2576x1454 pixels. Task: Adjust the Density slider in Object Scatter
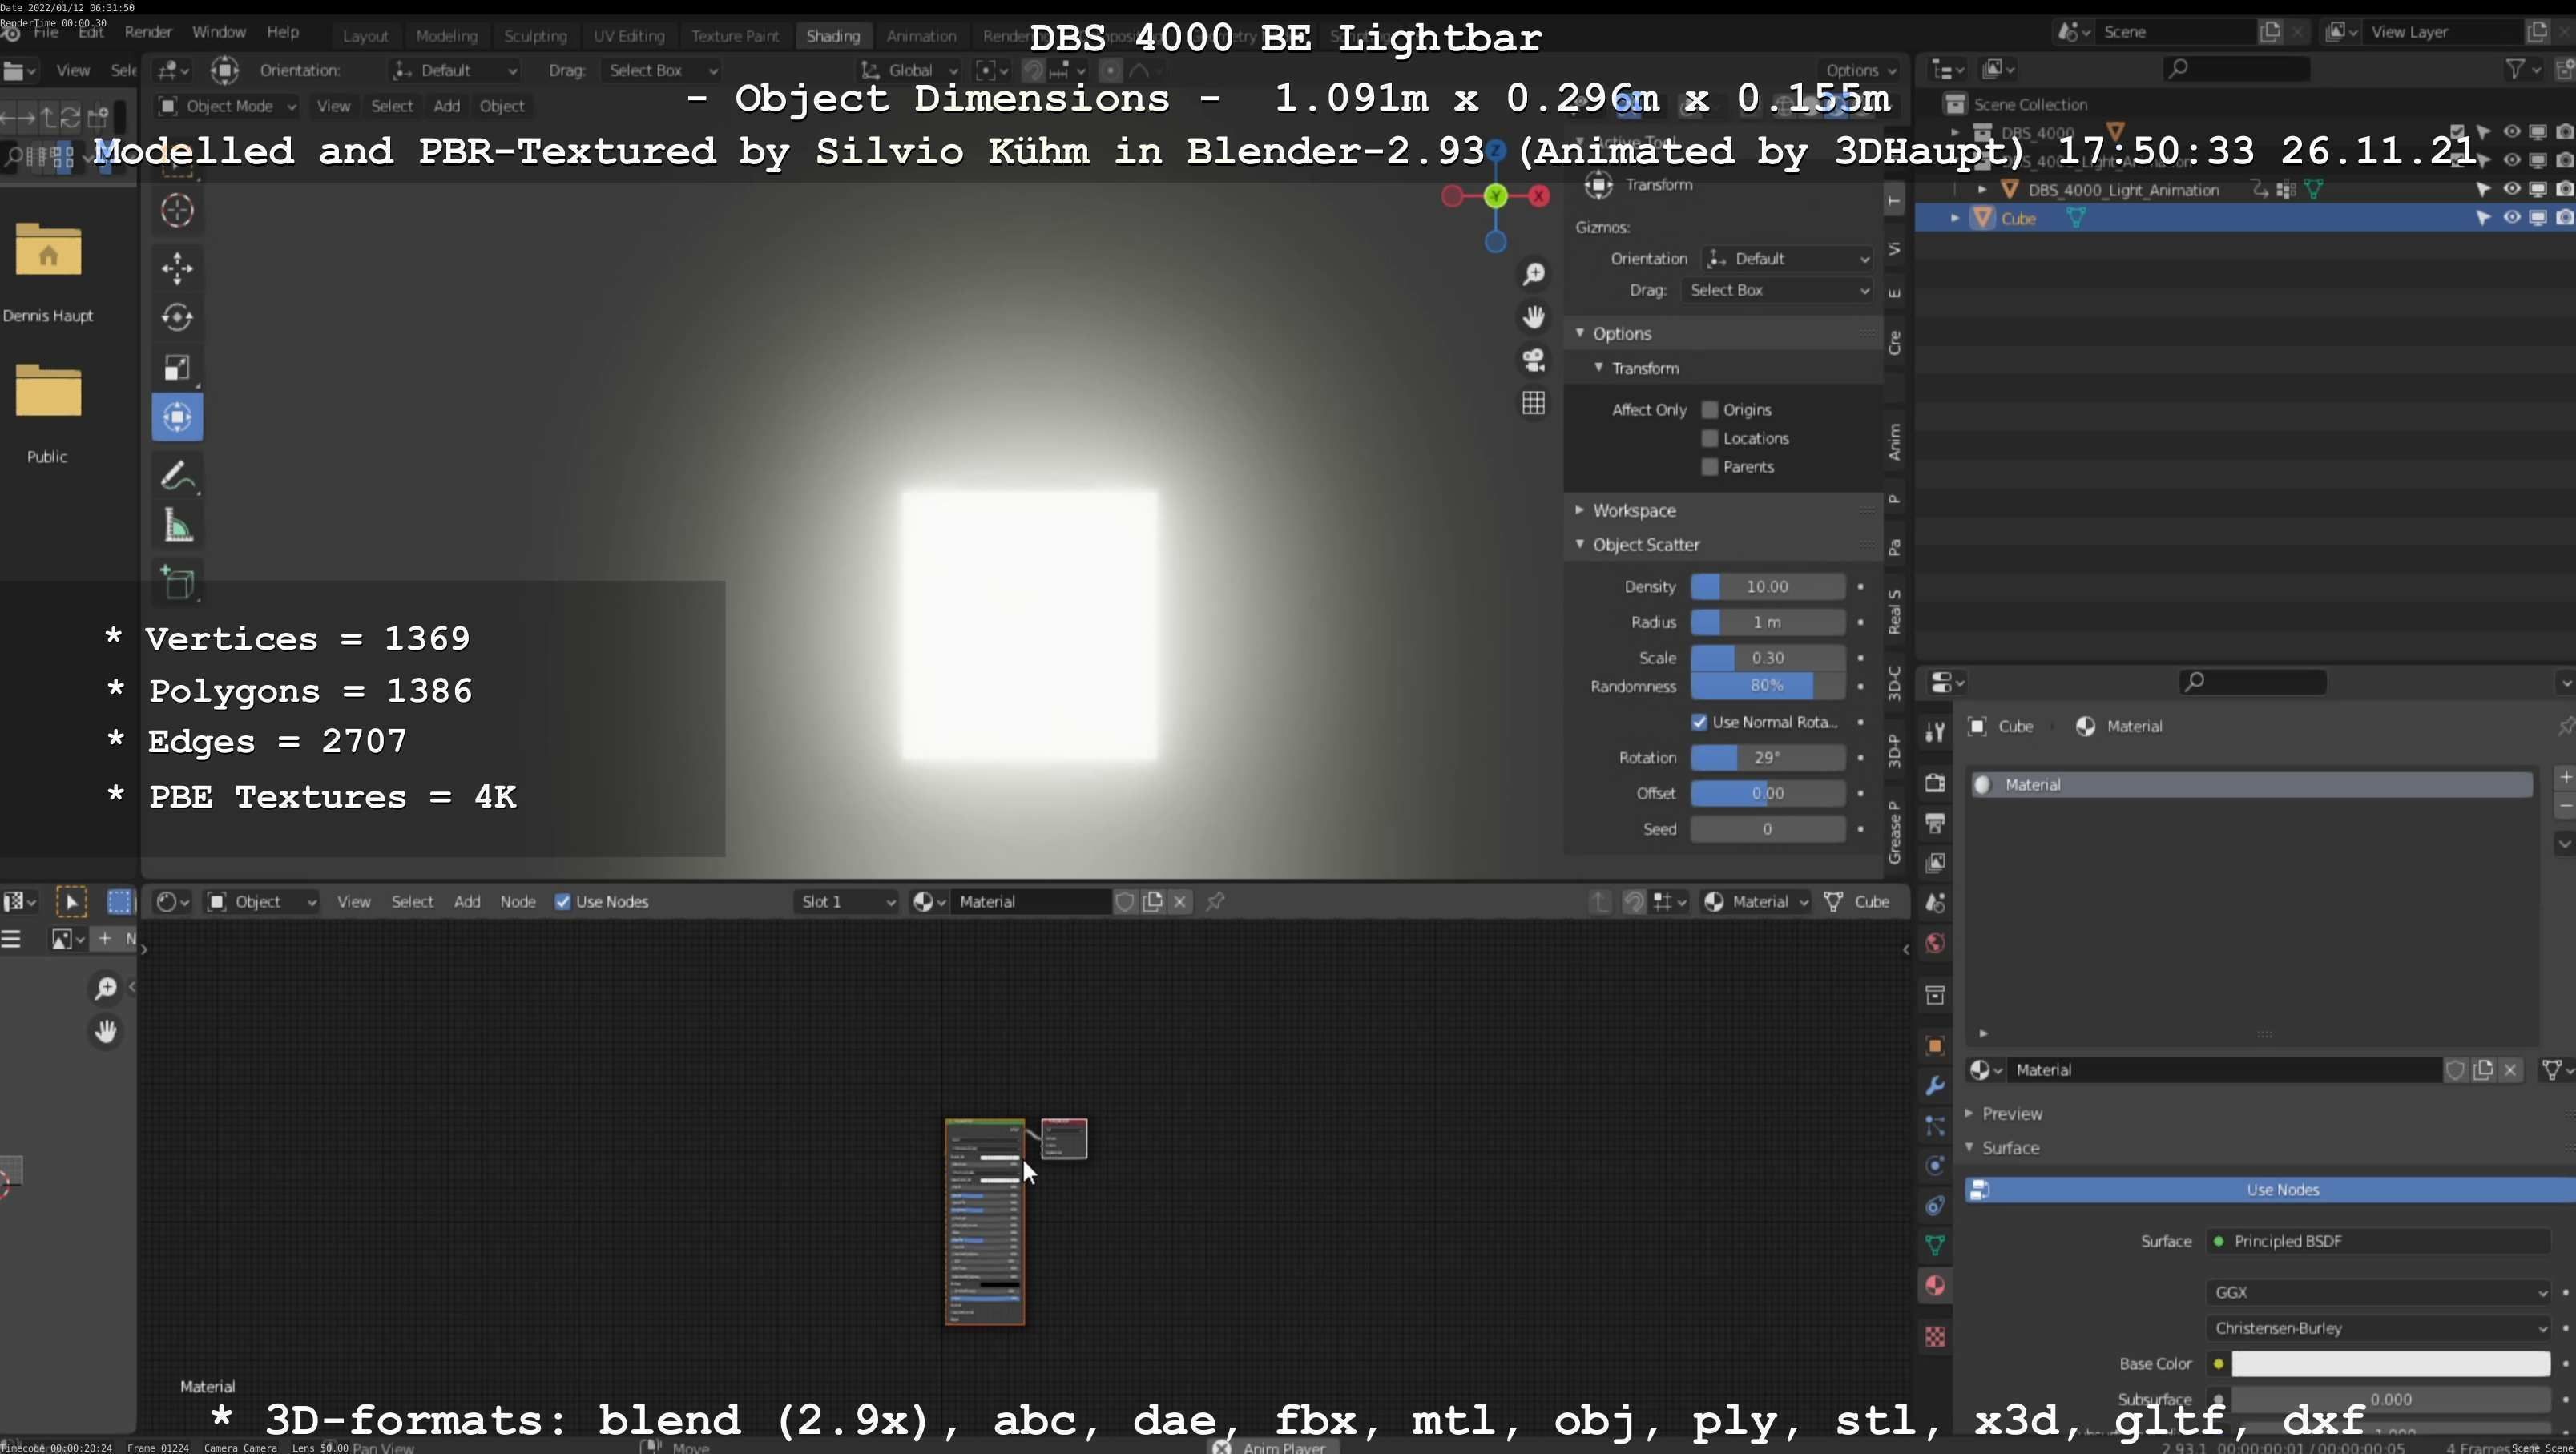(x=1767, y=587)
